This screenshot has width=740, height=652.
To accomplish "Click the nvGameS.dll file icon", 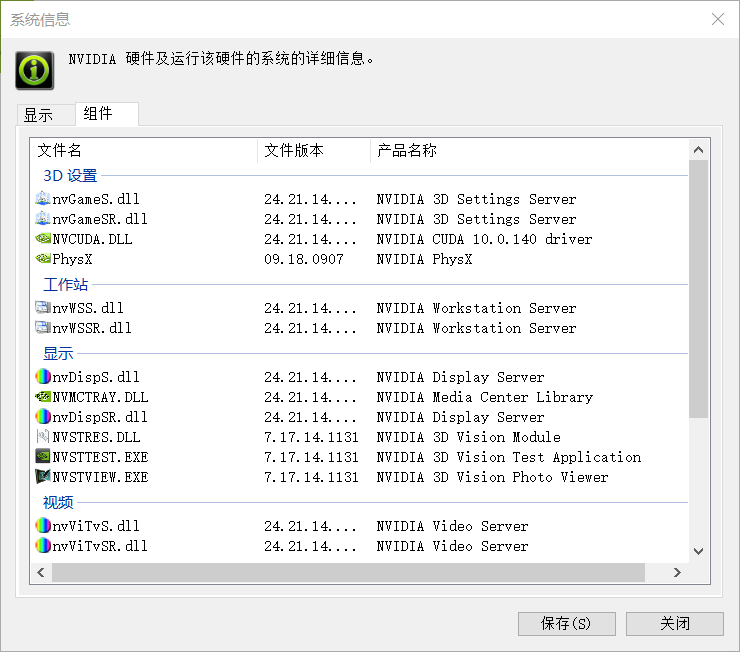I will (42, 199).
